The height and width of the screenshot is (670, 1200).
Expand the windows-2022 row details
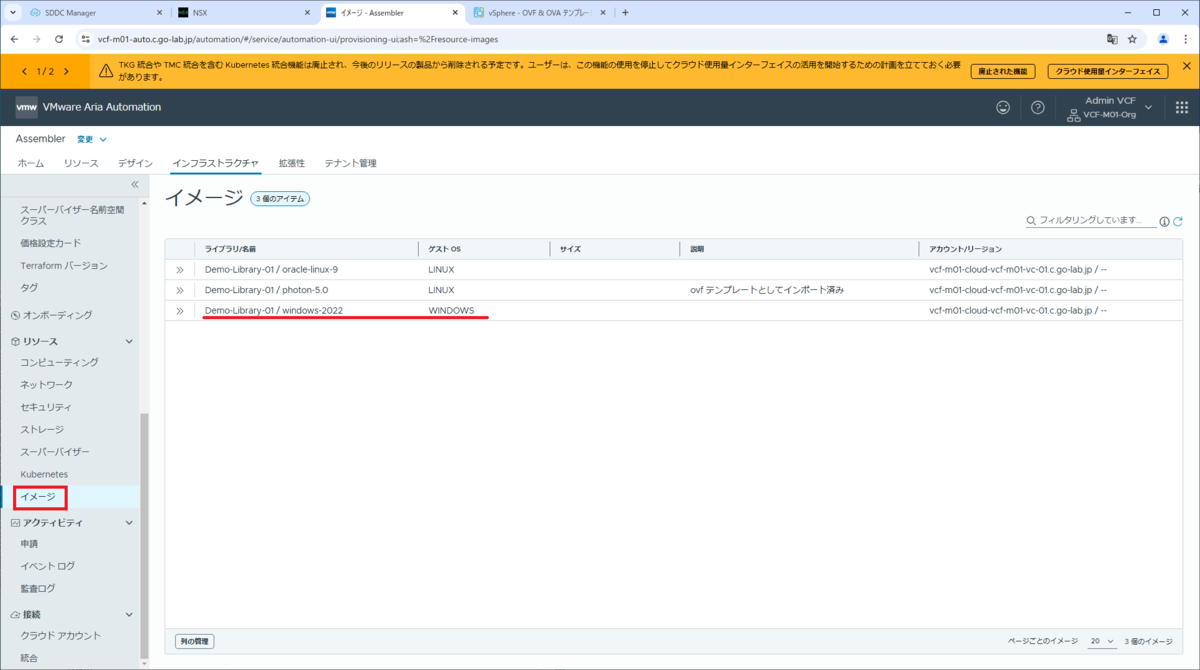(180, 311)
